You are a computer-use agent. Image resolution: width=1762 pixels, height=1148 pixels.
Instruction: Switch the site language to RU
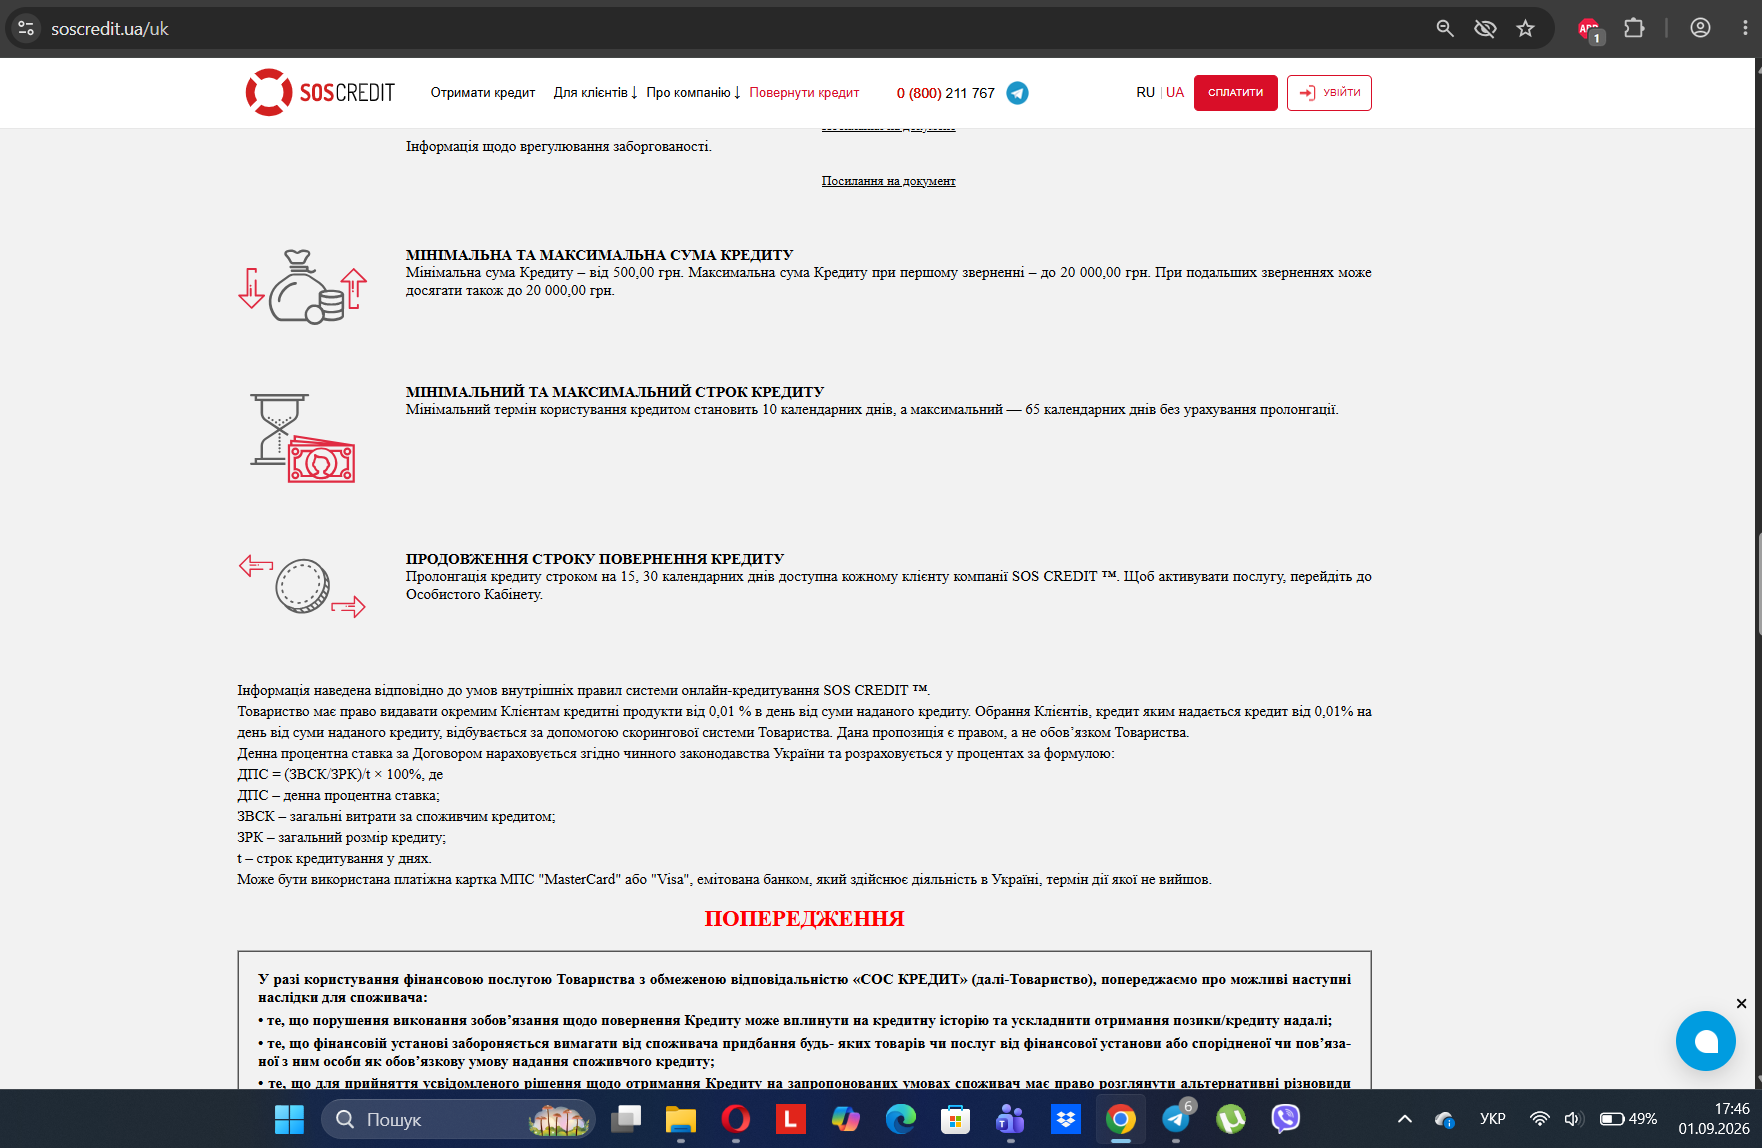pos(1145,92)
